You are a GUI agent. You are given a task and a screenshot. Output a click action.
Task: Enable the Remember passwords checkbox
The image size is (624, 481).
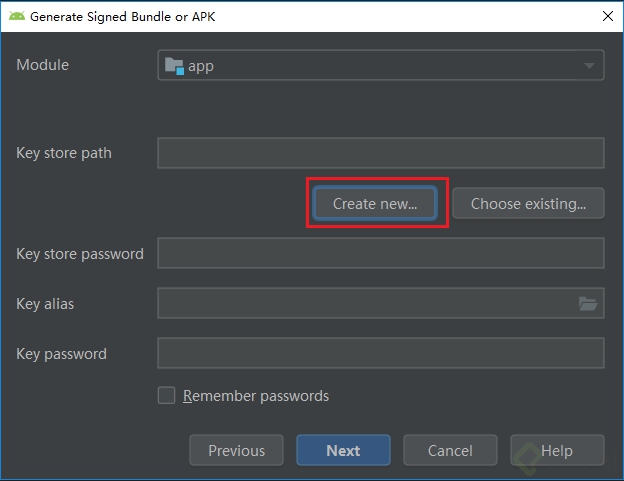(166, 395)
